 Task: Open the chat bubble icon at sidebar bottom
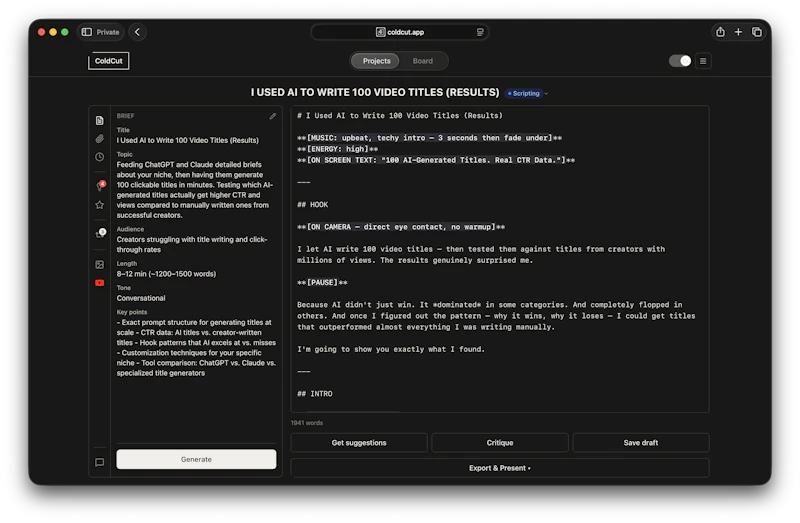(x=99, y=462)
